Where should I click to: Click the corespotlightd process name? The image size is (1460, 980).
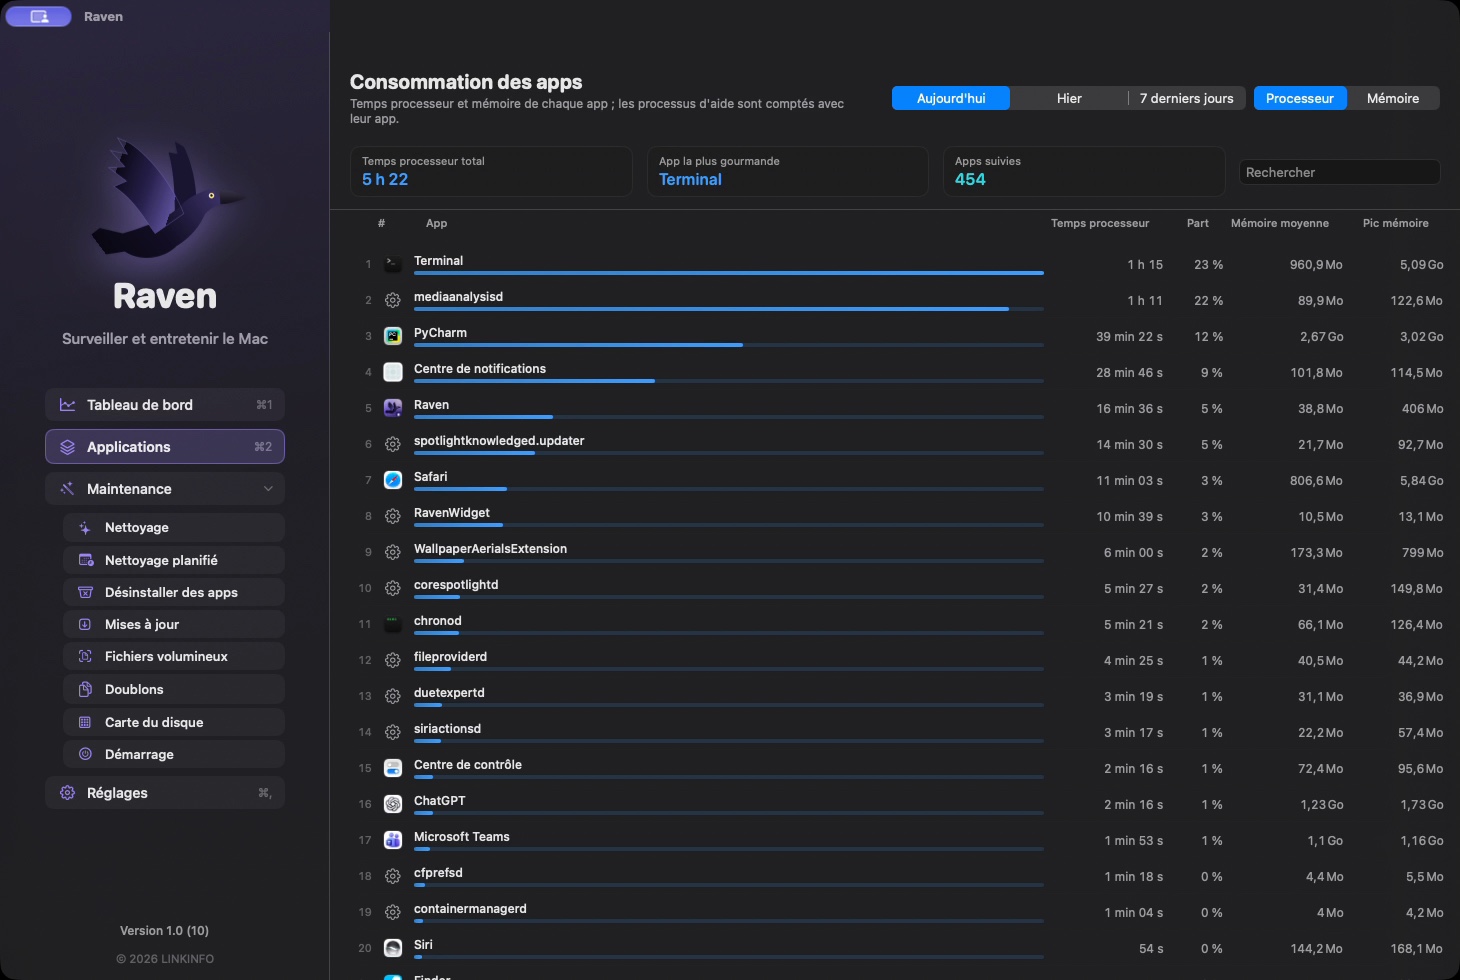[x=456, y=585]
